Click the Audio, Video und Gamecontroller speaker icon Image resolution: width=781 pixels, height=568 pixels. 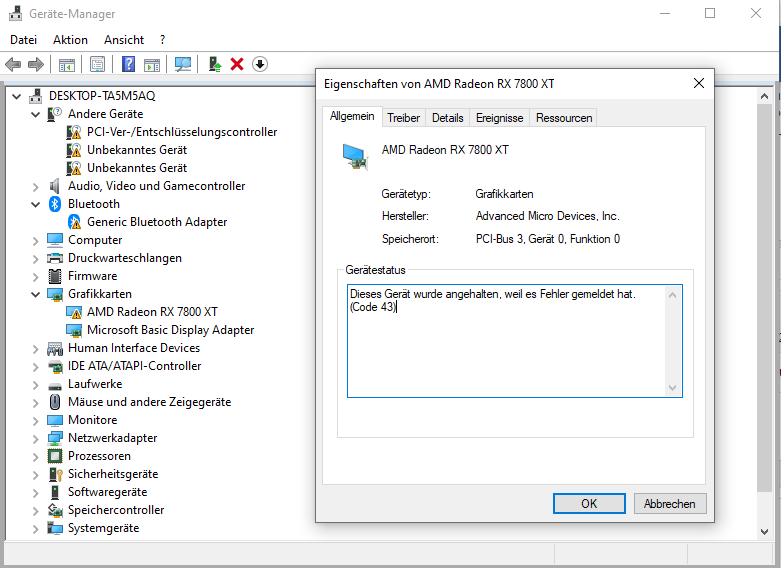pos(55,186)
